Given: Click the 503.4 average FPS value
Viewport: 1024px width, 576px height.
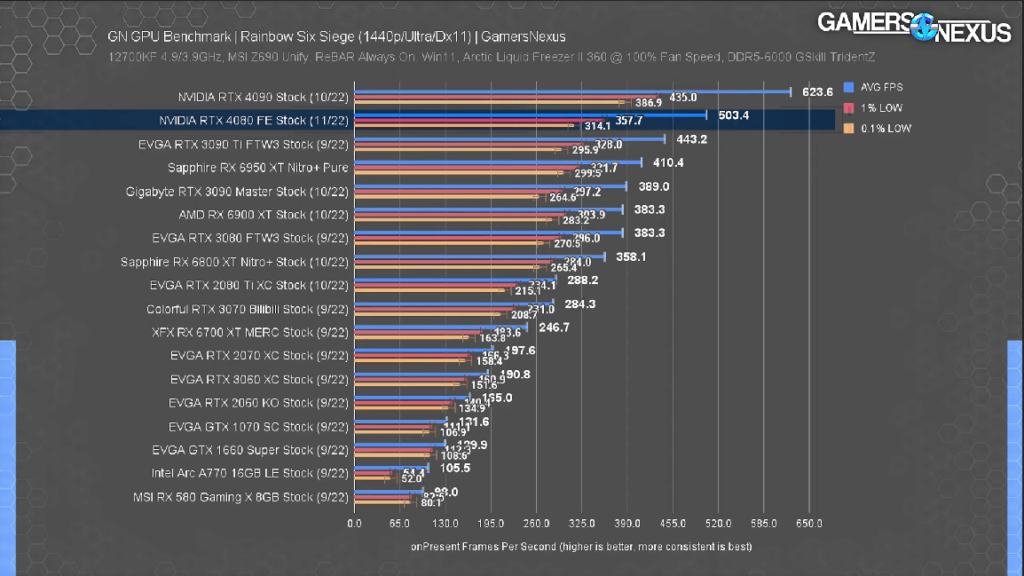Looking at the screenshot, I should pyautogui.click(x=733, y=116).
